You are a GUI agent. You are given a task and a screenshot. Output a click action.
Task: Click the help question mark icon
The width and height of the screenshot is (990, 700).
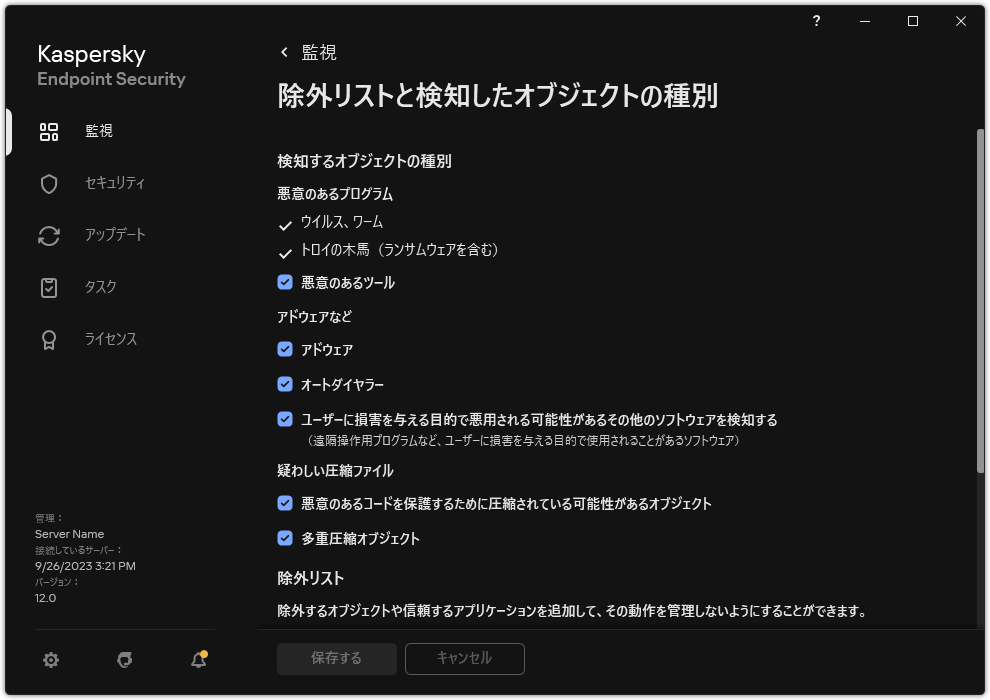pyautogui.click(x=816, y=21)
